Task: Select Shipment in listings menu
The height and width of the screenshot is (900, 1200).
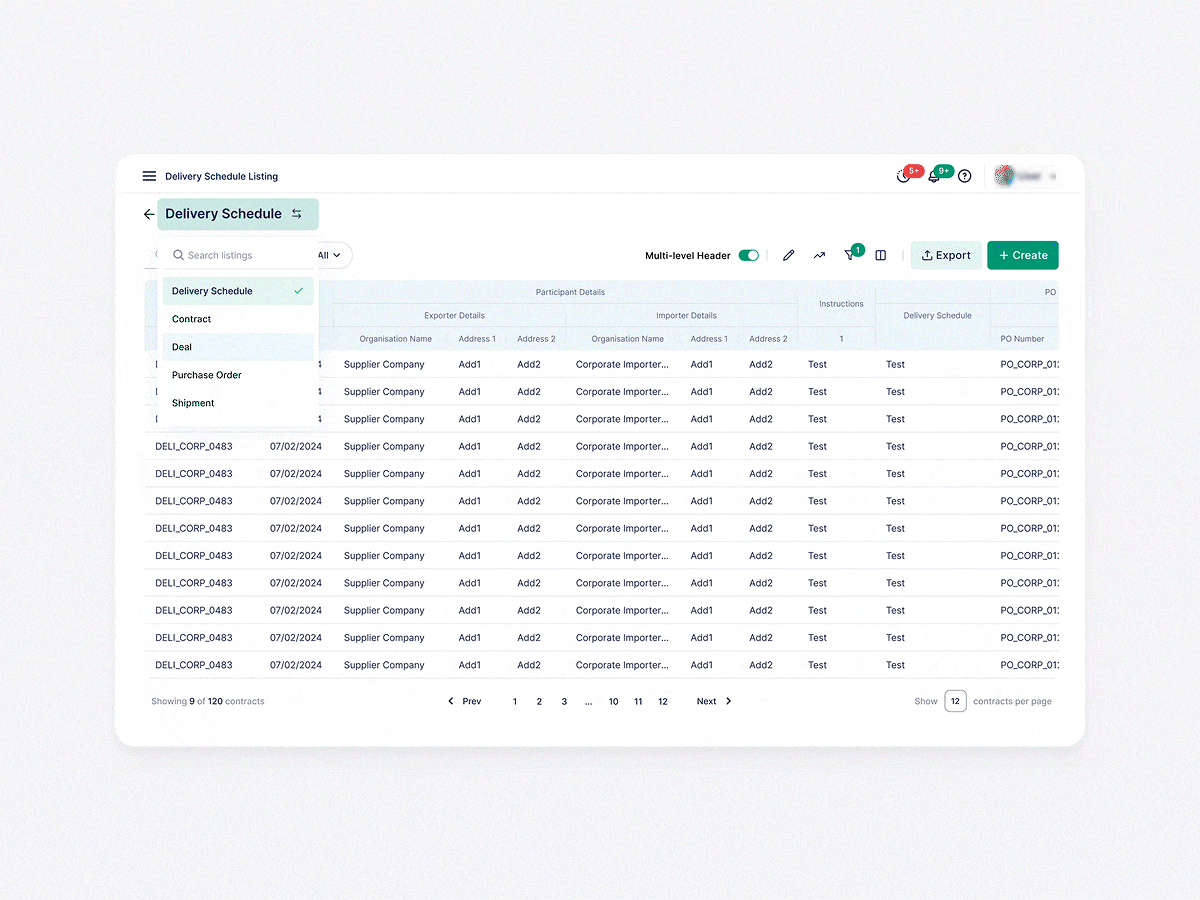Action: (238, 403)
